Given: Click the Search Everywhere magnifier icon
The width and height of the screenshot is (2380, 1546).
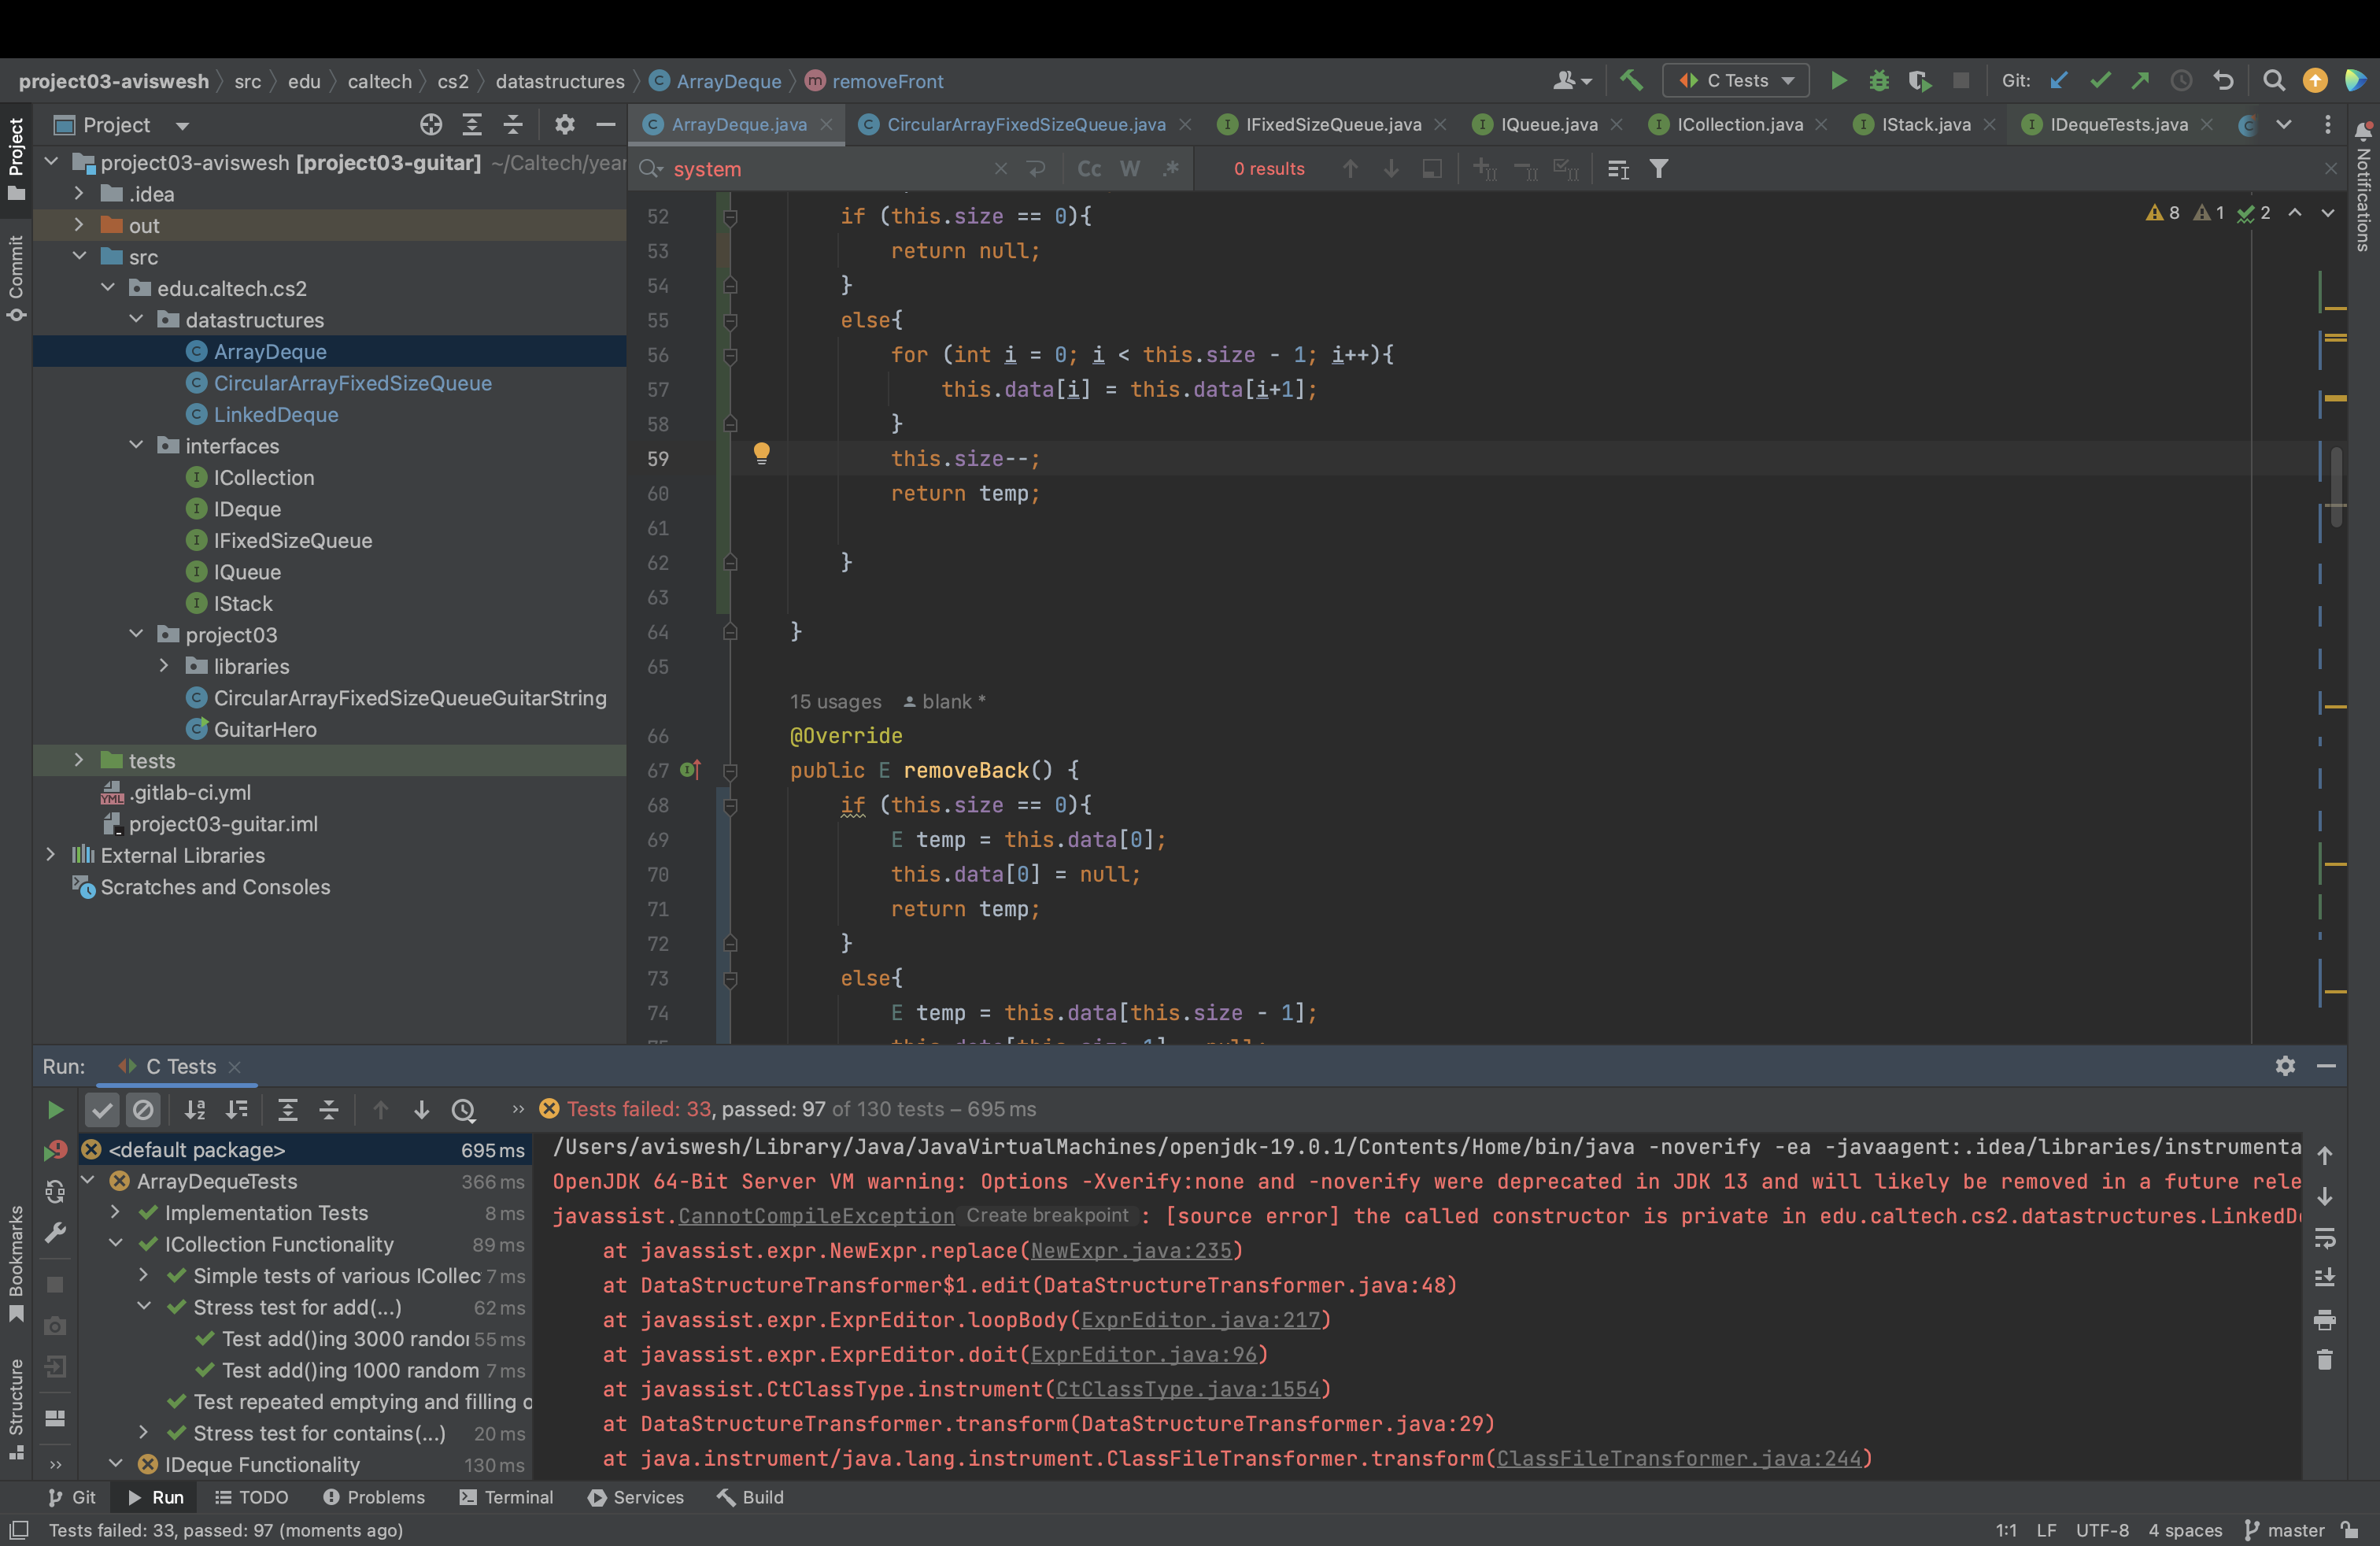Looking at the screenshot, I should point(2273,81).
